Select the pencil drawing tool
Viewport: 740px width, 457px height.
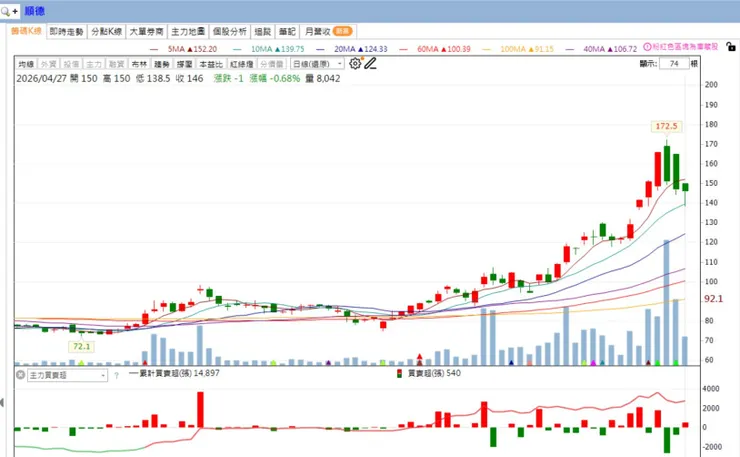coord(370,63)
